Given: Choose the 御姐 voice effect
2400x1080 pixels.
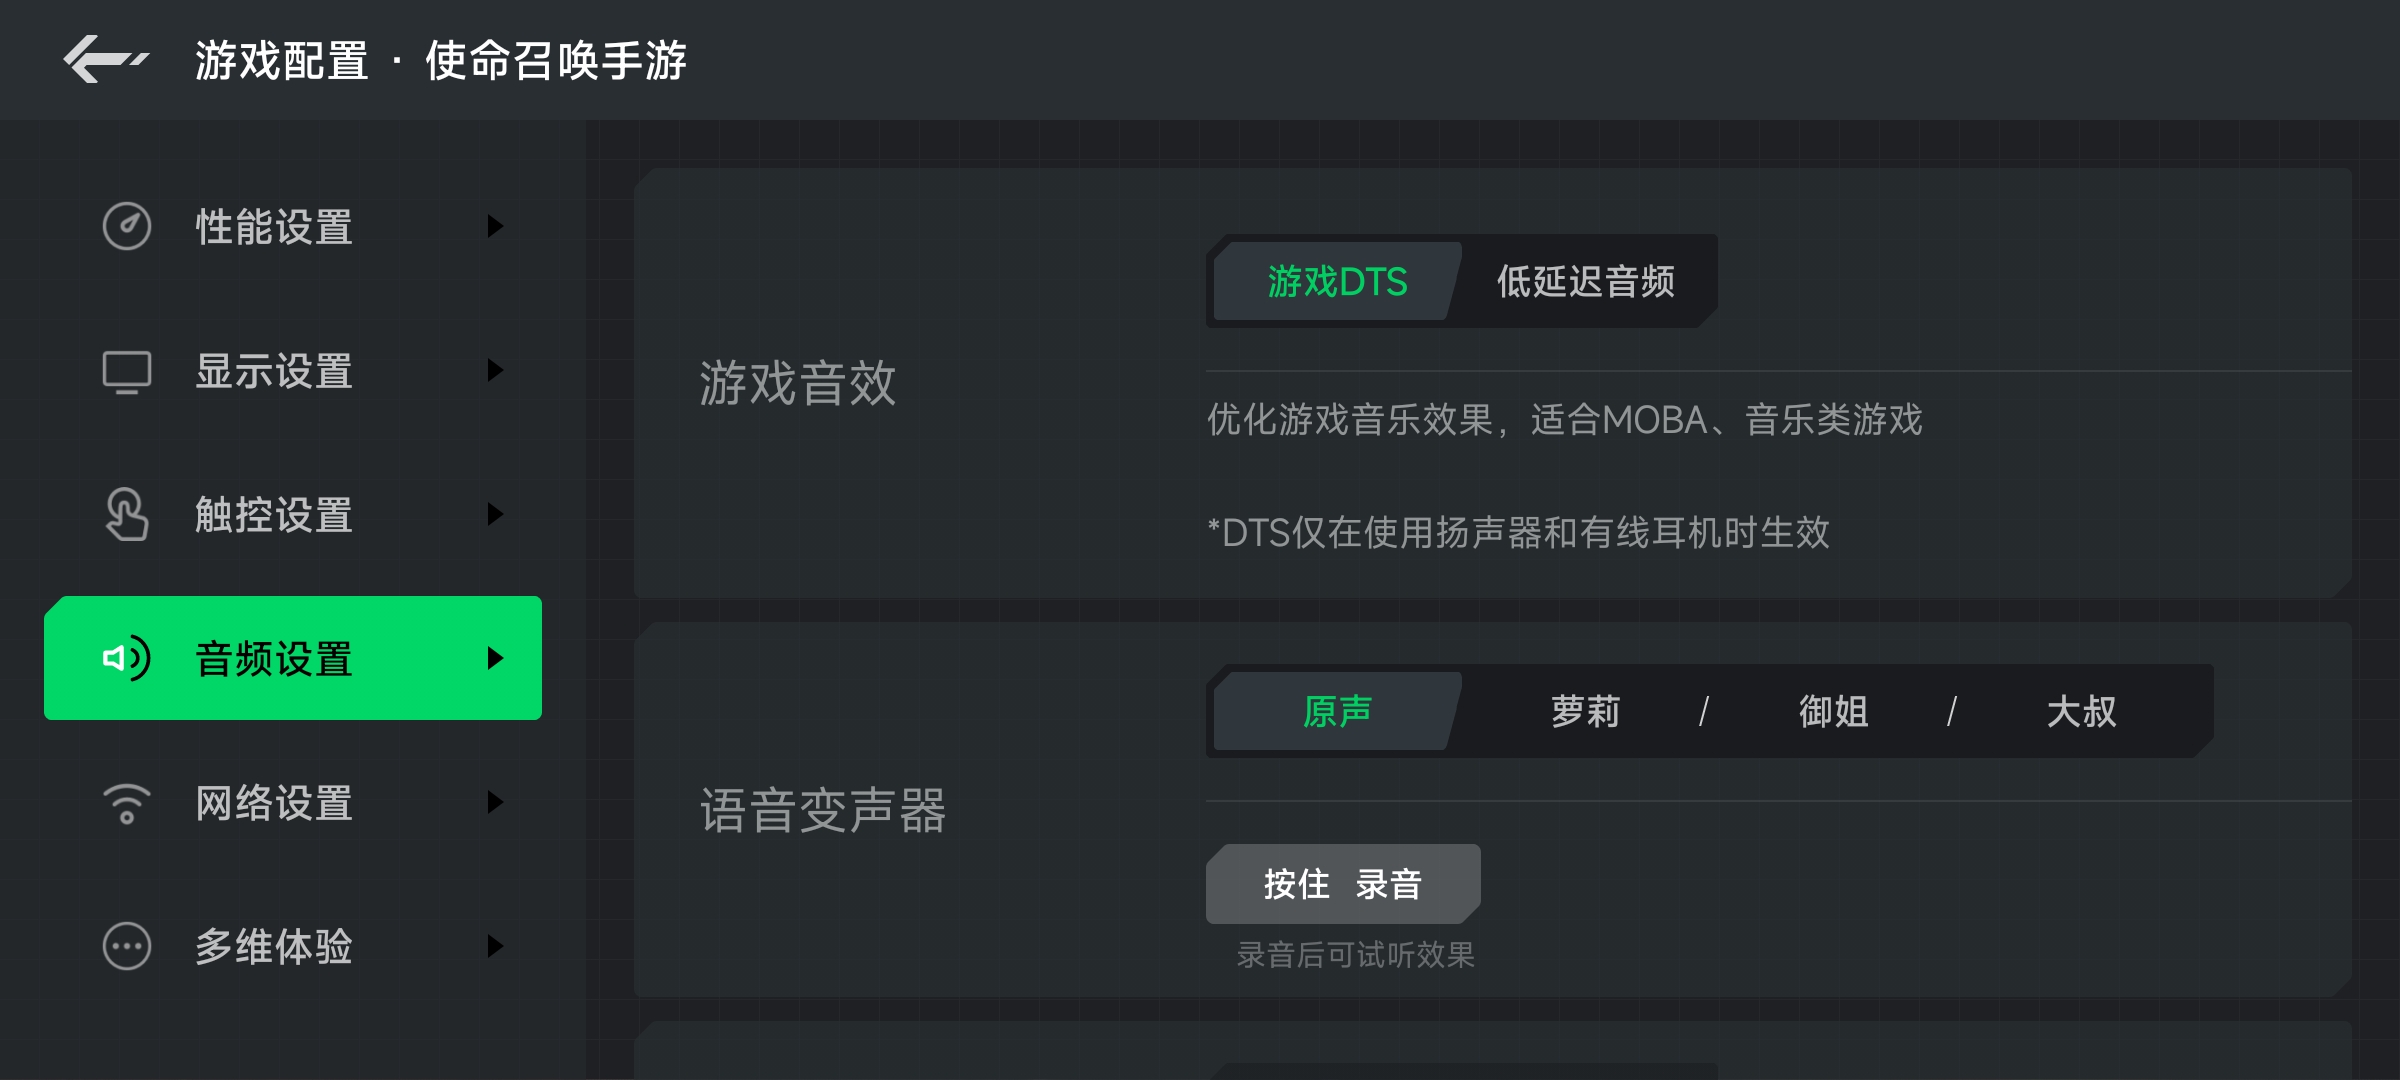Looking at the screenshot, I should (x=1833, y=711).
